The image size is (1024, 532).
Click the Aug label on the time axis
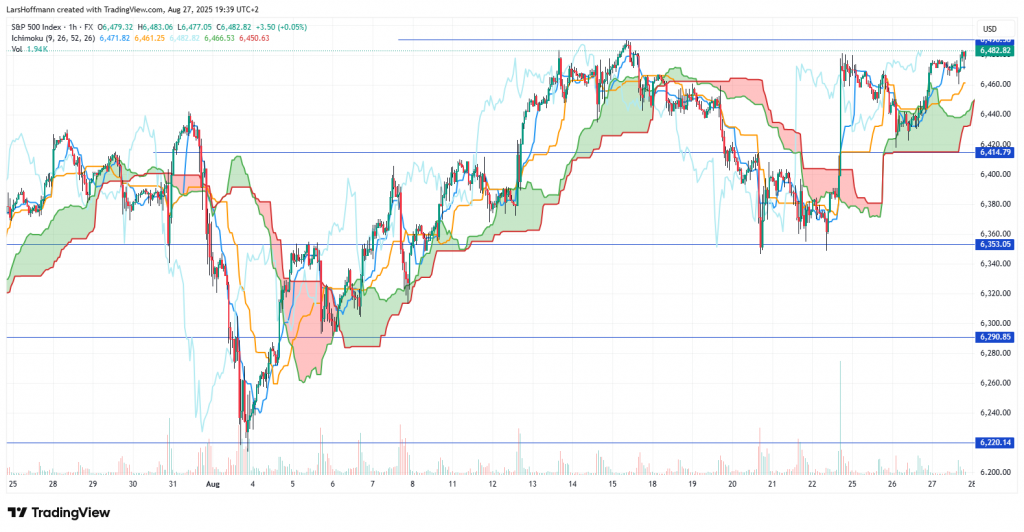coord(211,483)
